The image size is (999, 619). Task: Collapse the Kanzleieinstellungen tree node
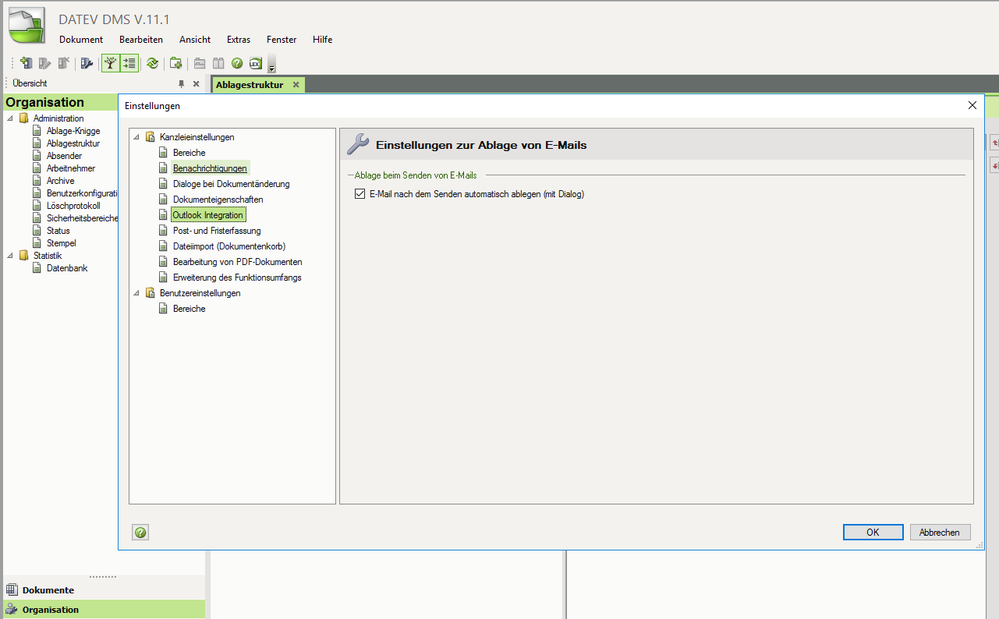(137, 137)
